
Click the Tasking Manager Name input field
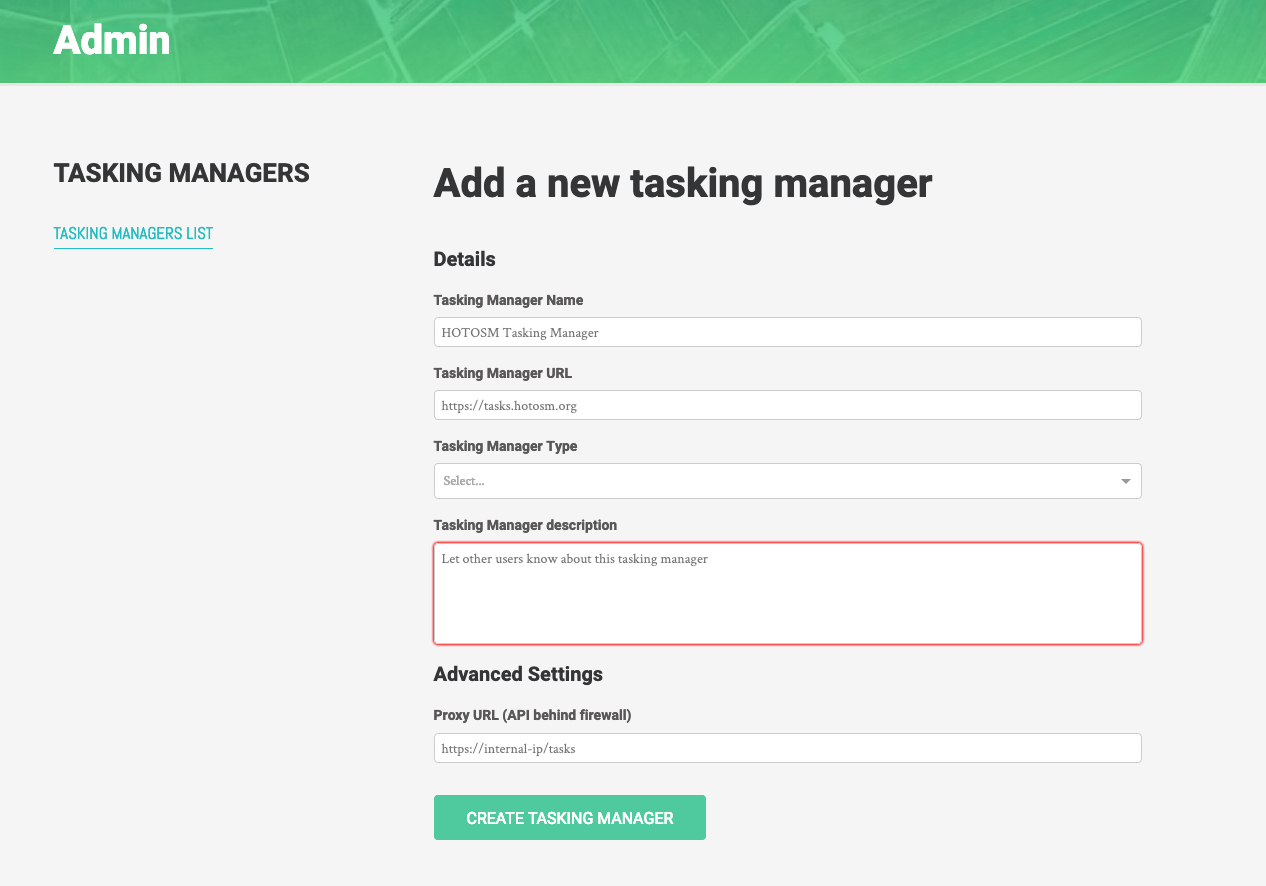(788, 332)
